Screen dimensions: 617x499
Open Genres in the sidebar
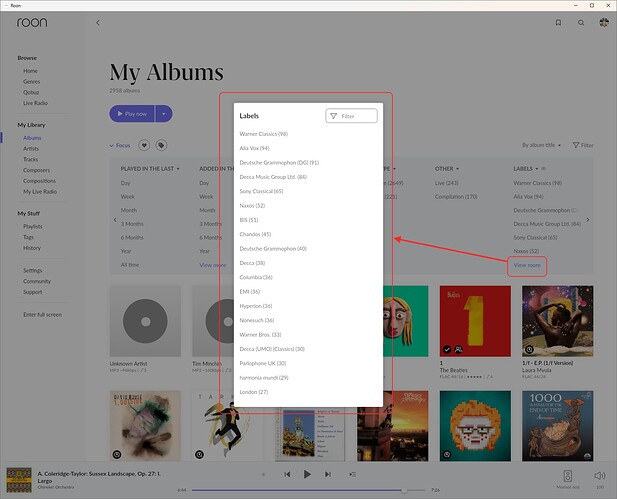pyautogui.click(x=31, y=81)
